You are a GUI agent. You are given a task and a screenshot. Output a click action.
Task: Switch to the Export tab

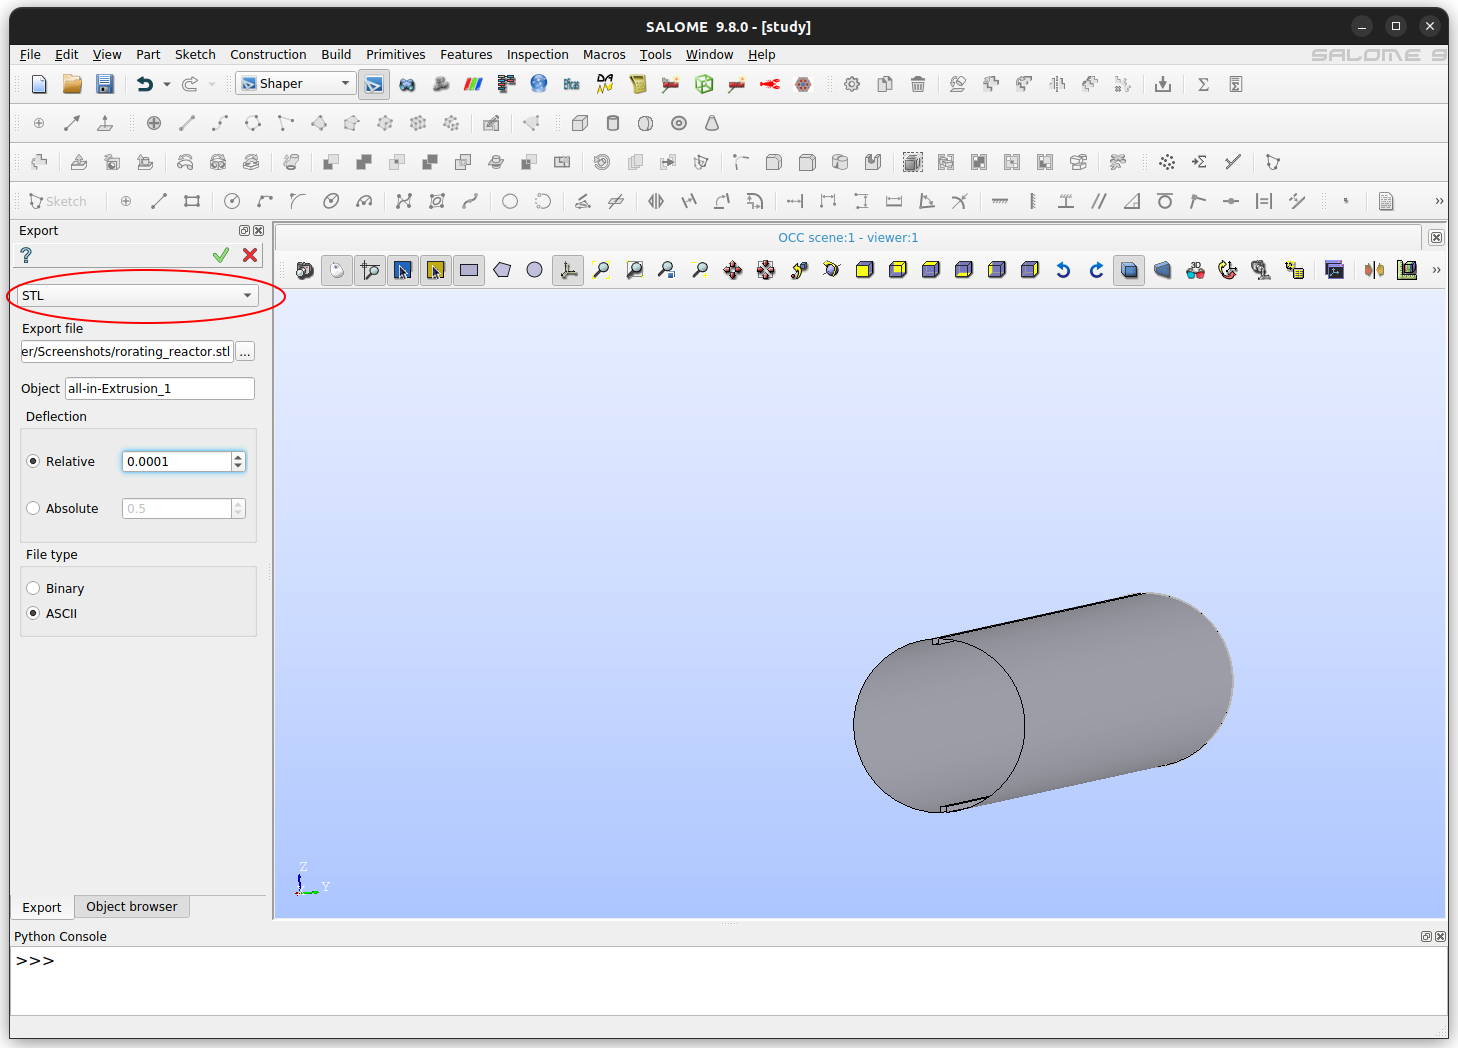point(42,907)
